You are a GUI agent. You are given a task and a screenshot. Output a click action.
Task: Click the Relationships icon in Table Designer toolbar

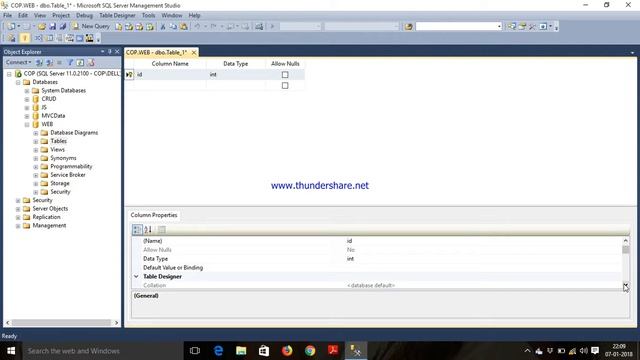38,38
